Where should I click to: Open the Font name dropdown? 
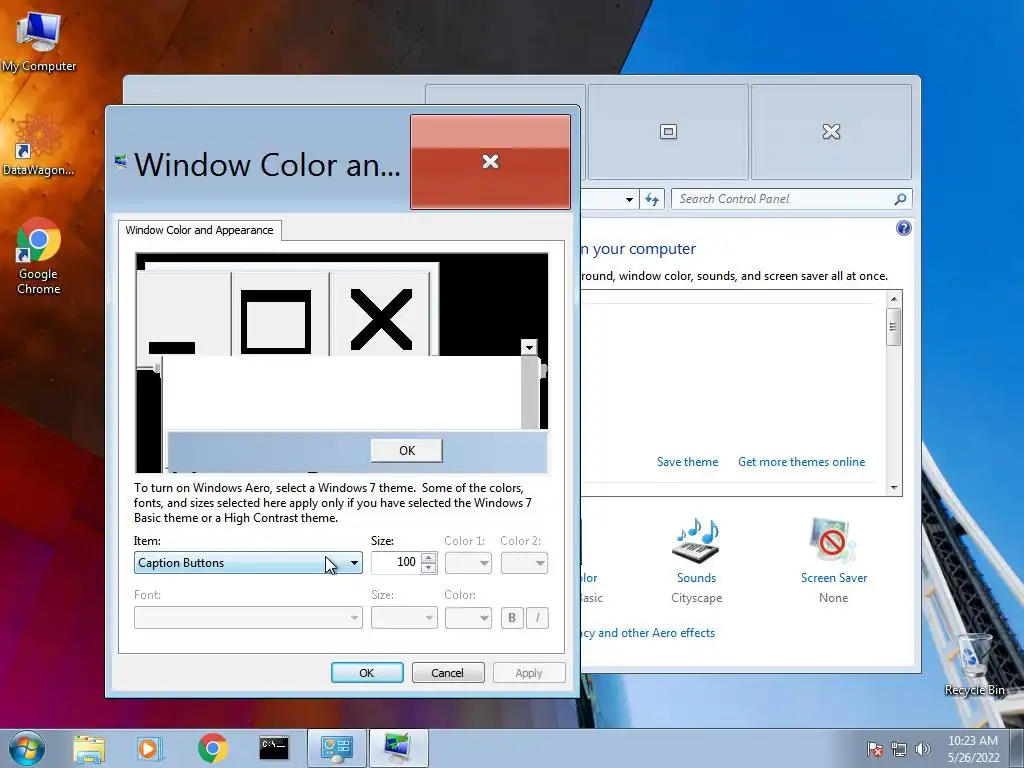248,618
